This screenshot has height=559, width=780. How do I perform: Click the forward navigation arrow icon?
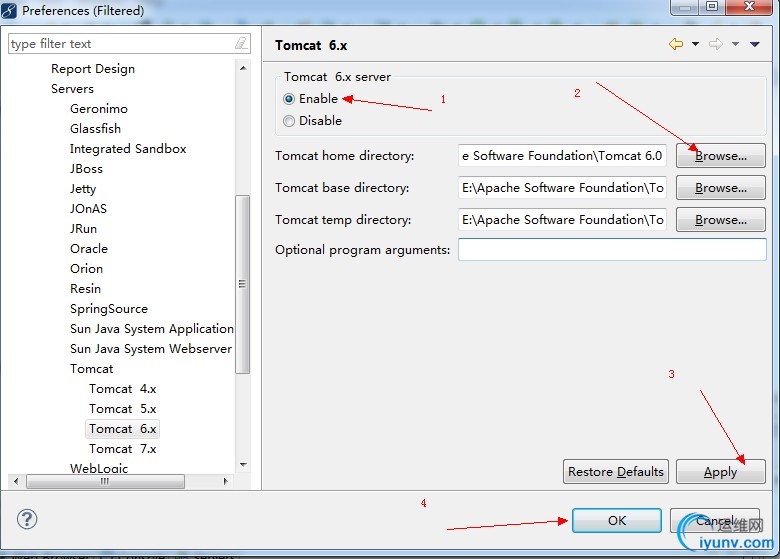coord(716,44)
